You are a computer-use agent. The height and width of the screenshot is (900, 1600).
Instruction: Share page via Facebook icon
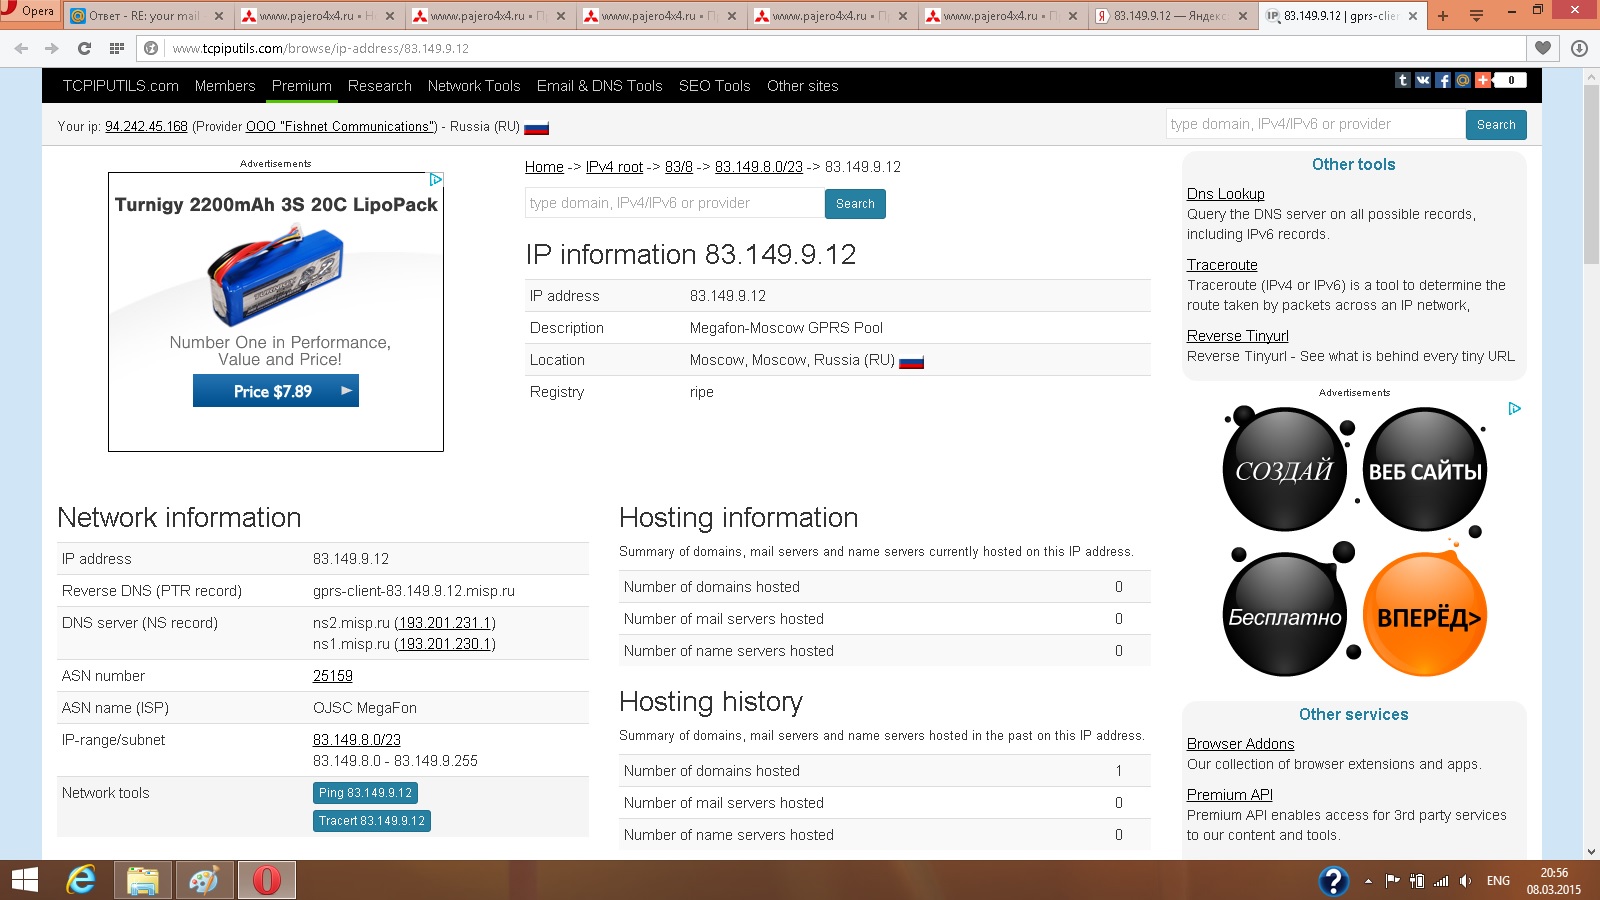tap(1443, 80)
